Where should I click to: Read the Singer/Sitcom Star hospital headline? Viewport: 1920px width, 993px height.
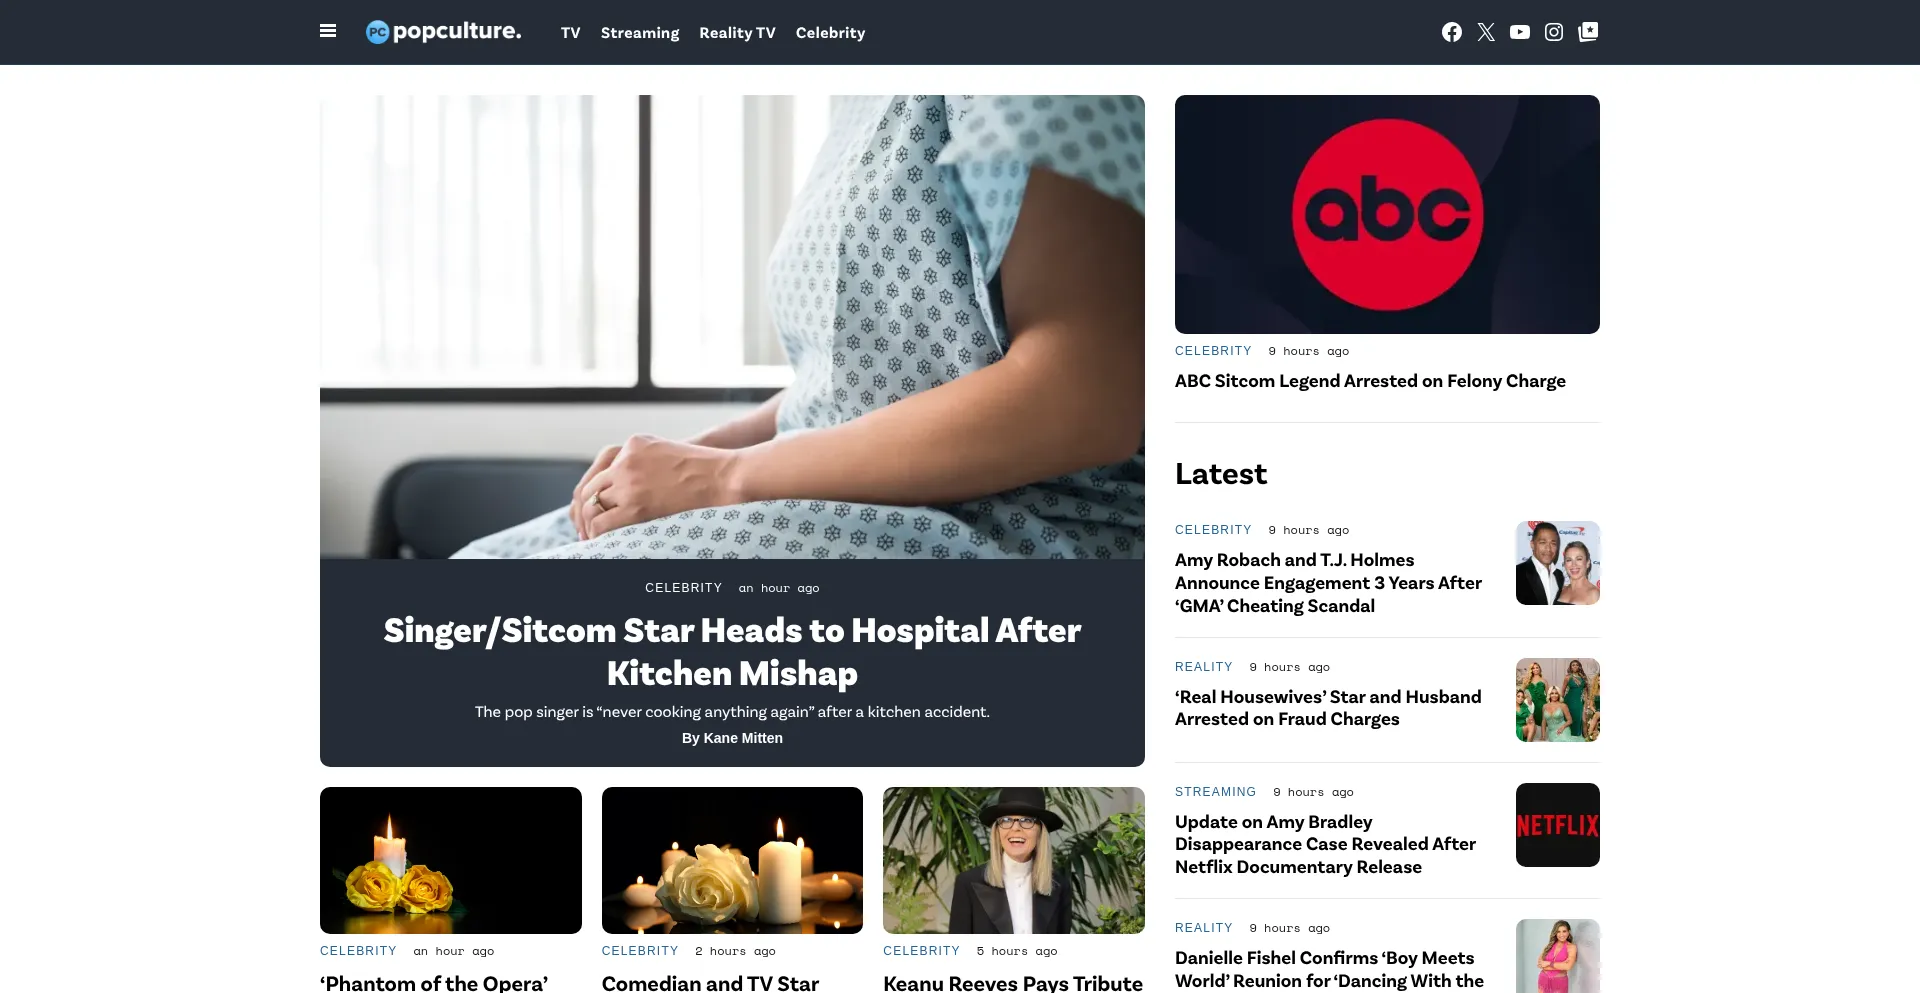tap(732, 652)
